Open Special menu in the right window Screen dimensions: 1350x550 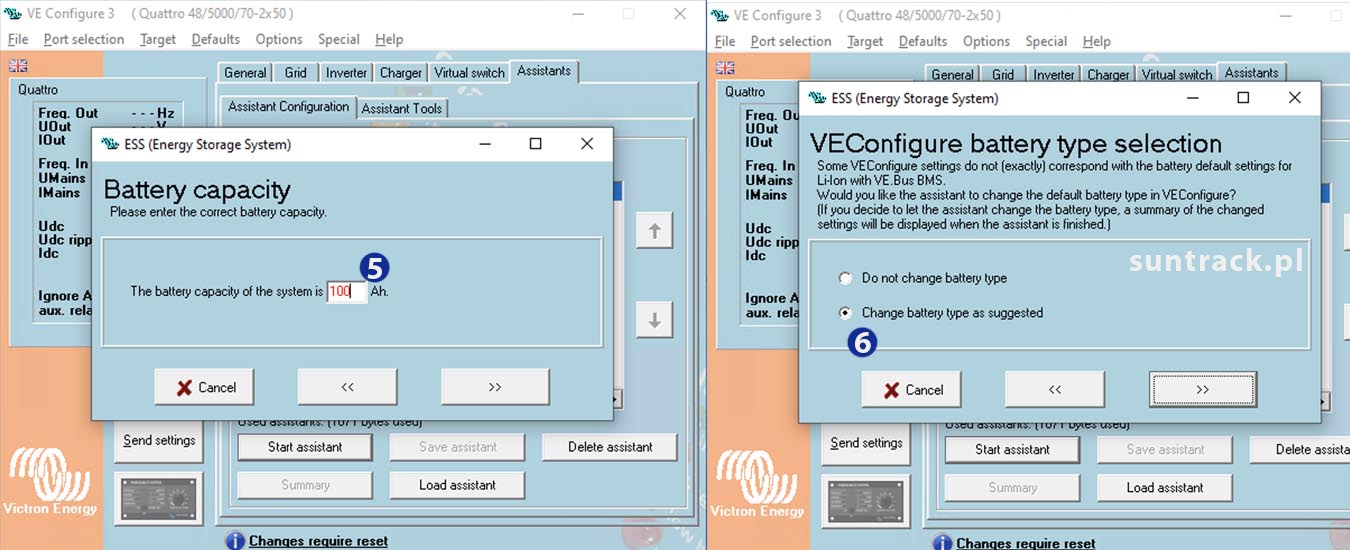click(x=1046, y=41)
